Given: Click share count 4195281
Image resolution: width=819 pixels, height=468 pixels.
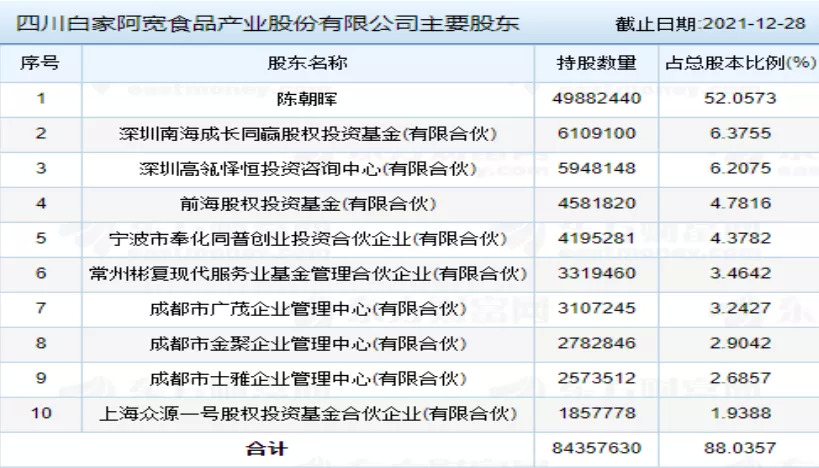Looking at the screenshot, I should tap(596, 238).
